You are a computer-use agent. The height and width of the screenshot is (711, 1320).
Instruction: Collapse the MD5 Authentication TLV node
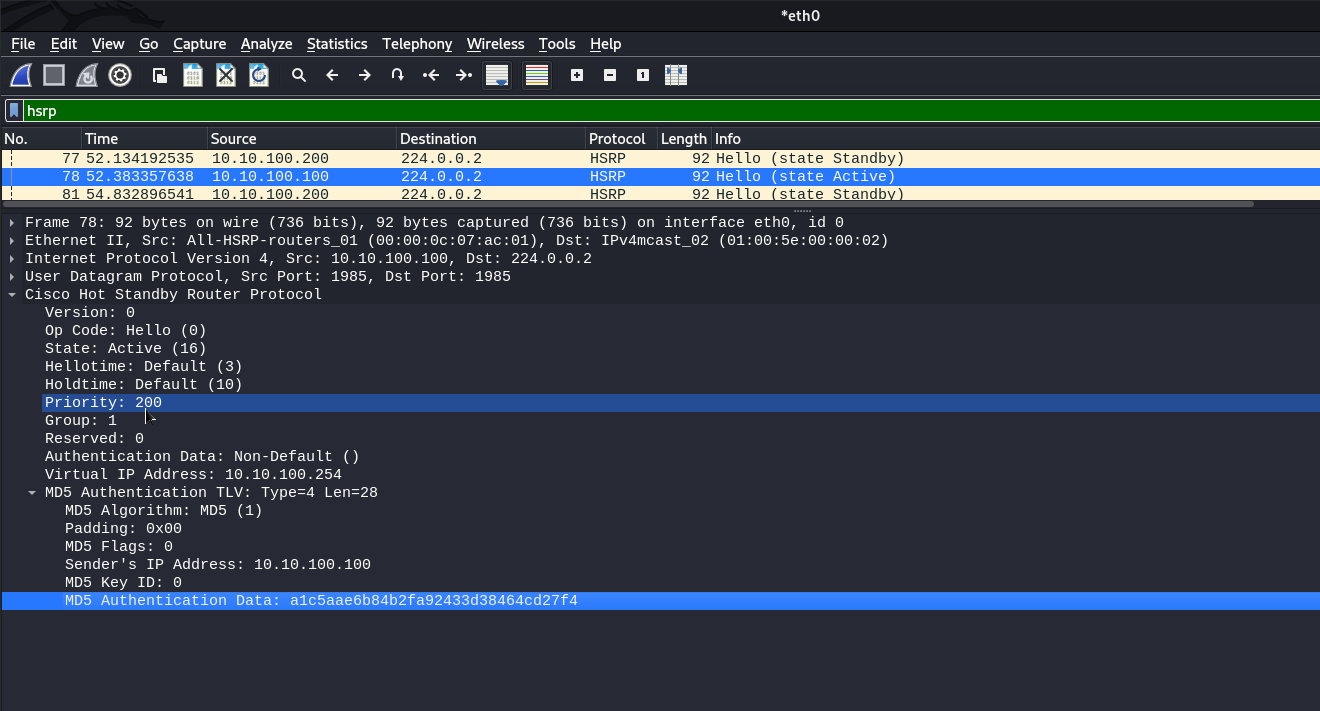[x=32, y=493]
